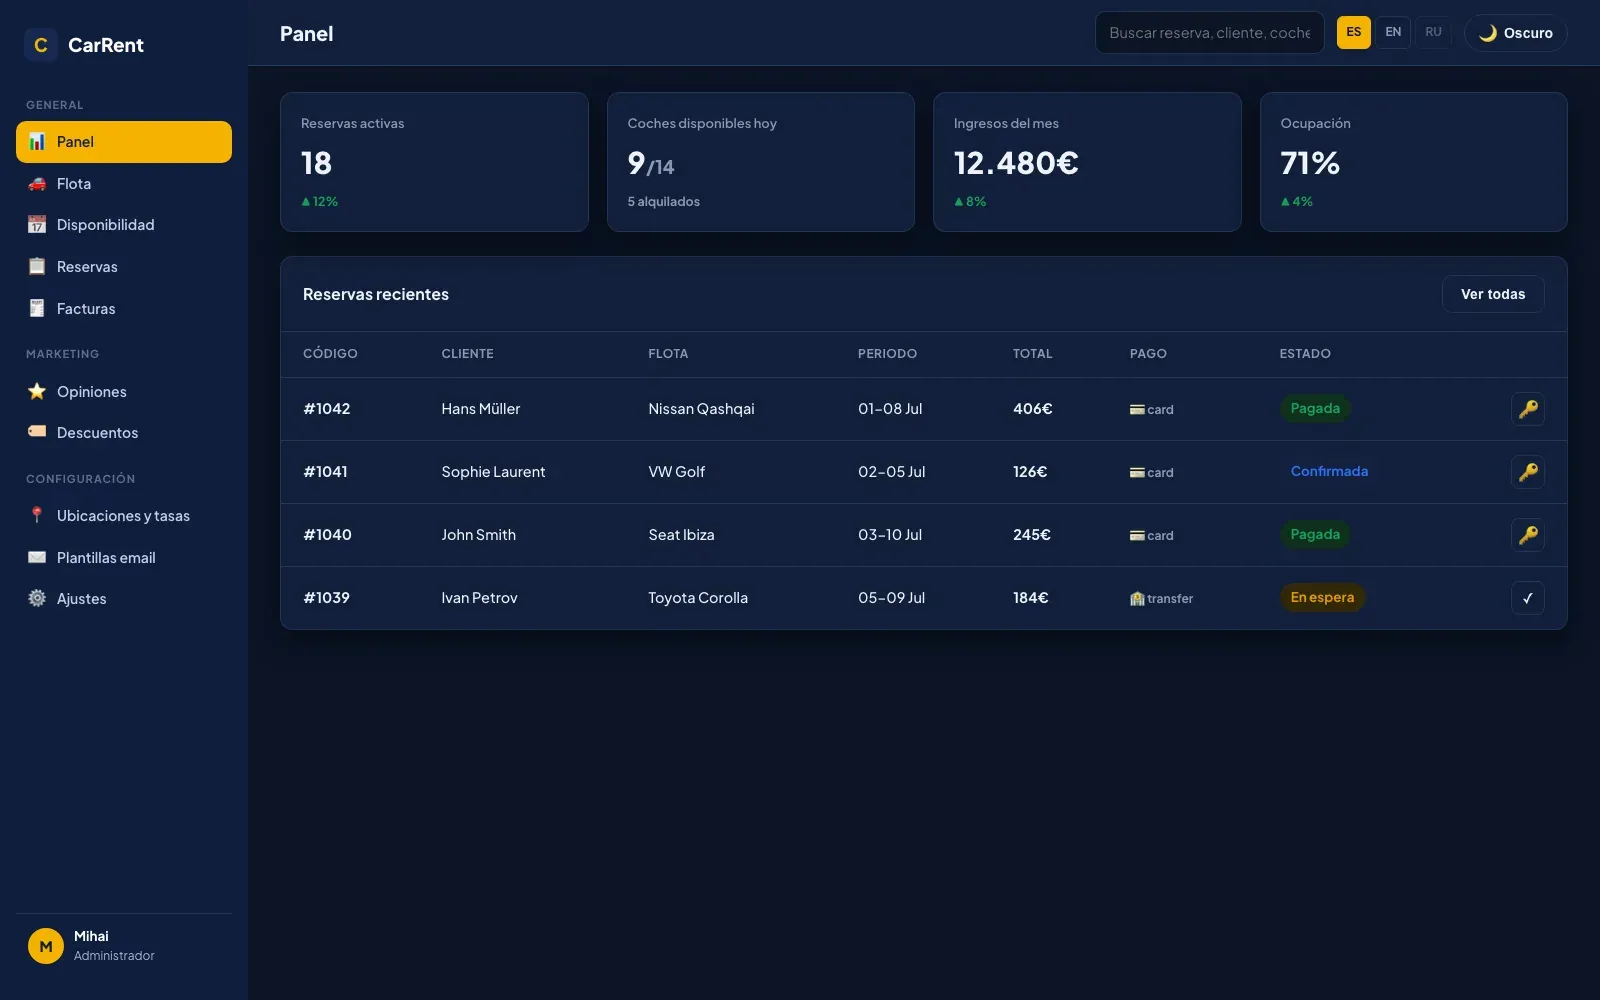The image size is (1600, 1000).
Task: Click the card payment icon for Hans Müller
Action: click(x=1137, y=410)
